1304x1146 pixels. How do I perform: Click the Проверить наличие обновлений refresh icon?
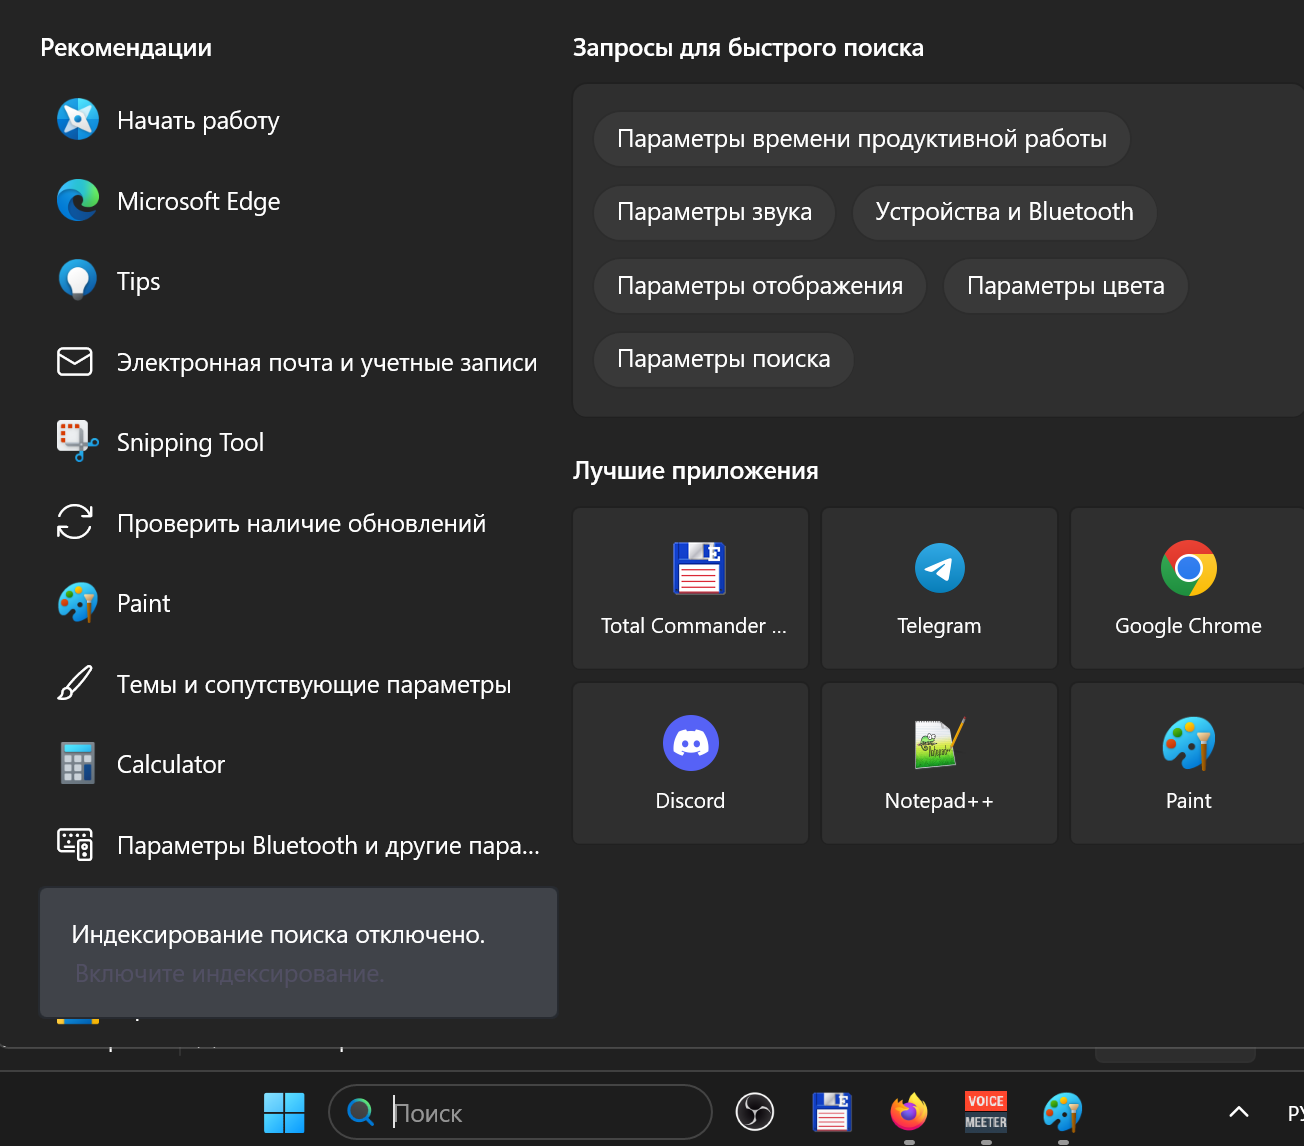pyautogui.click(x=75, y=523)
